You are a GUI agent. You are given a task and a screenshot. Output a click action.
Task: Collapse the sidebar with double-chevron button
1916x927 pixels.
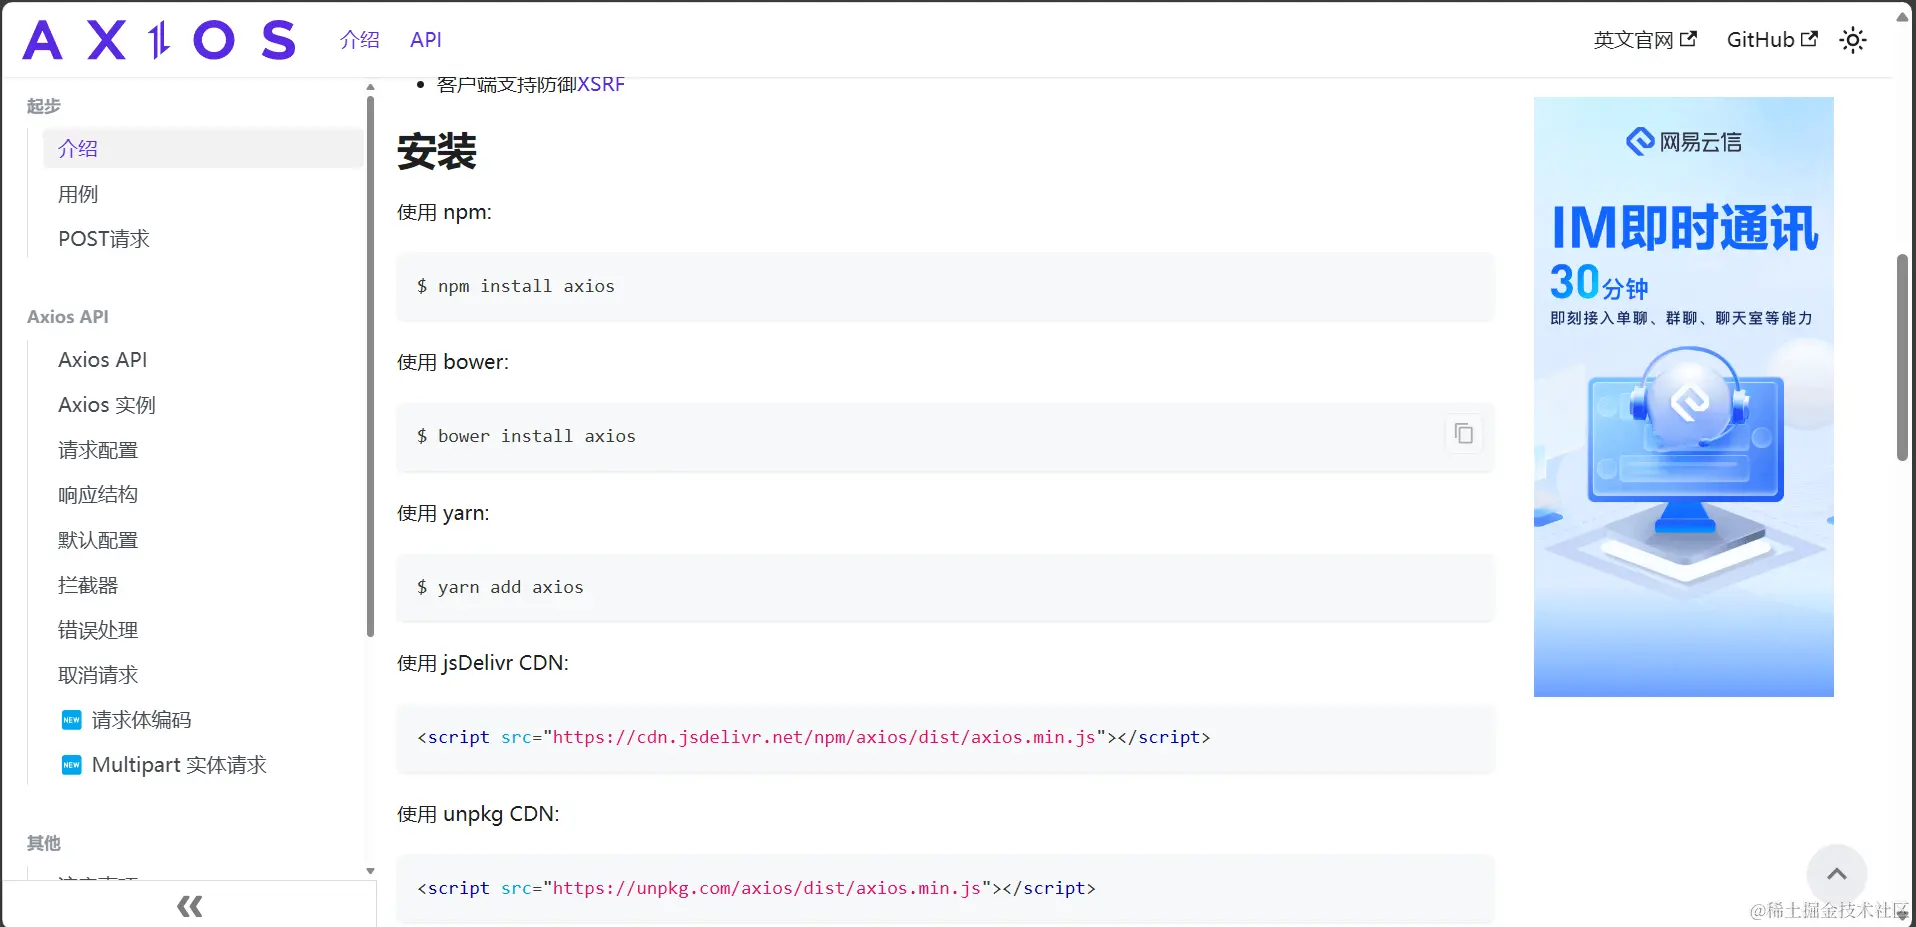pyautogui.click(x=189, y=906)
